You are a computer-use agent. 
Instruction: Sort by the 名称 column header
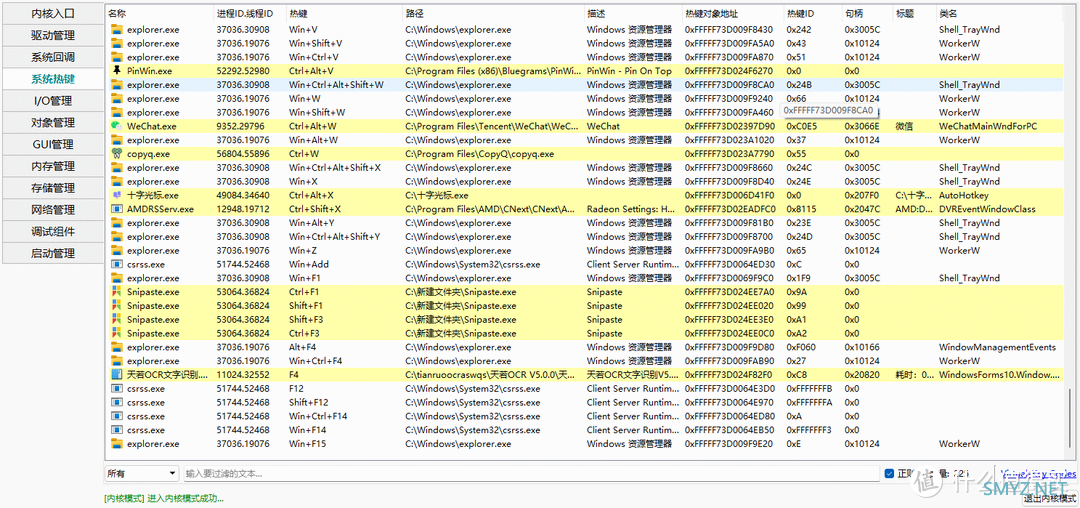coord(160,13)
